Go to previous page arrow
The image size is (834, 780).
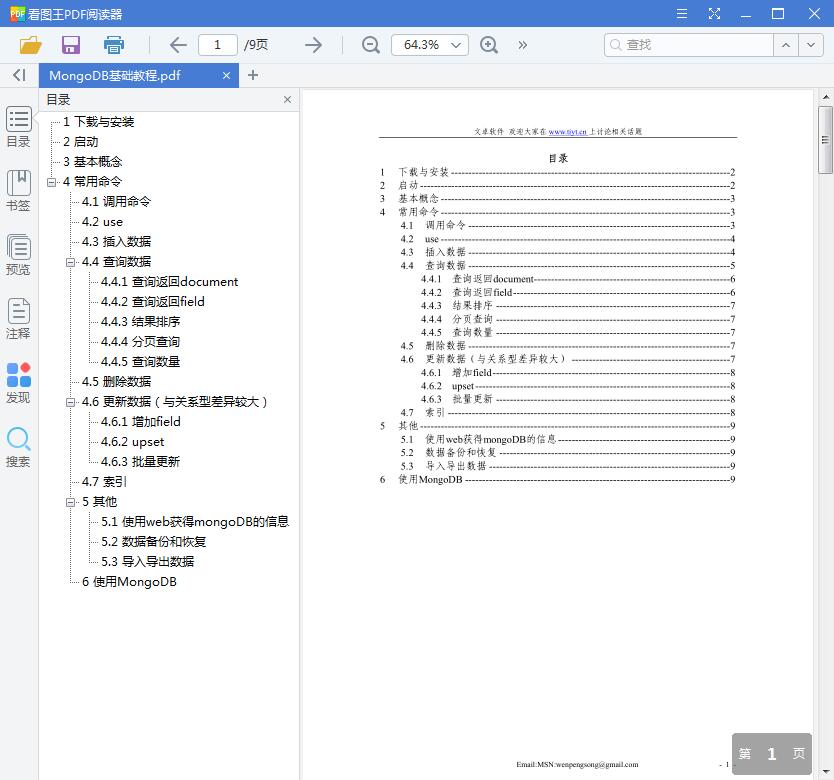point(178,45)
